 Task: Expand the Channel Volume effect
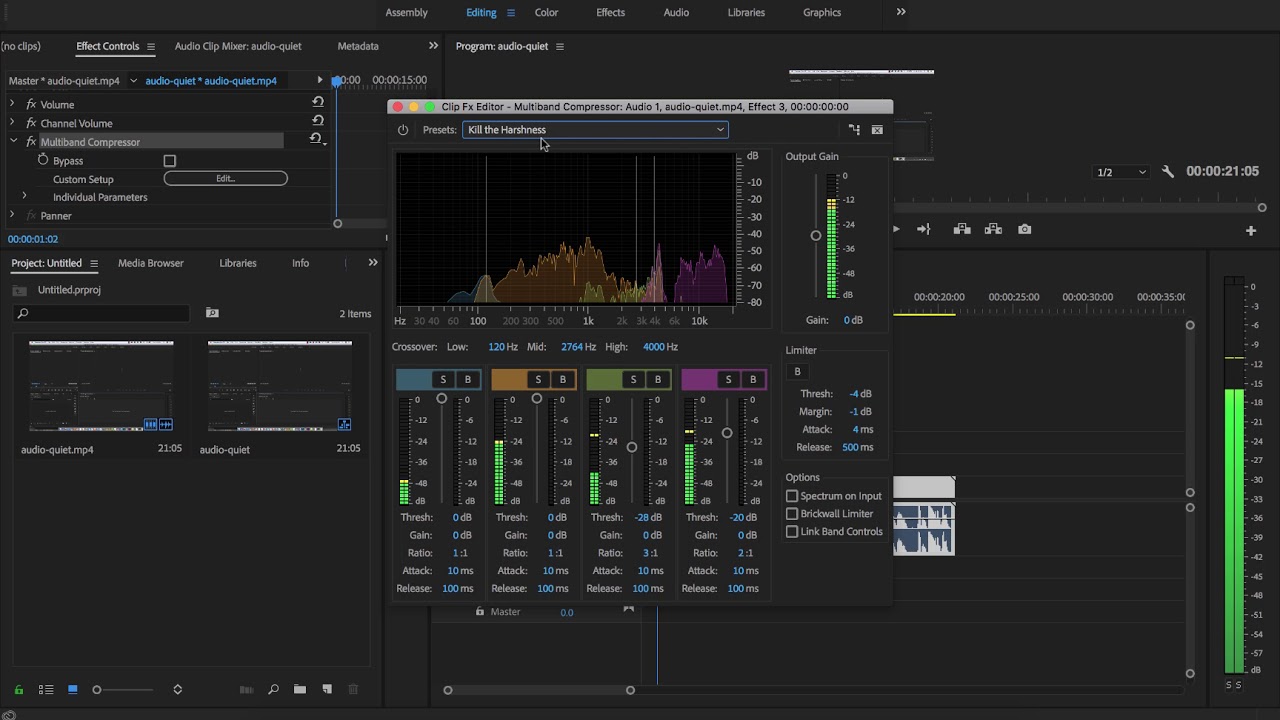click(12, 123)
